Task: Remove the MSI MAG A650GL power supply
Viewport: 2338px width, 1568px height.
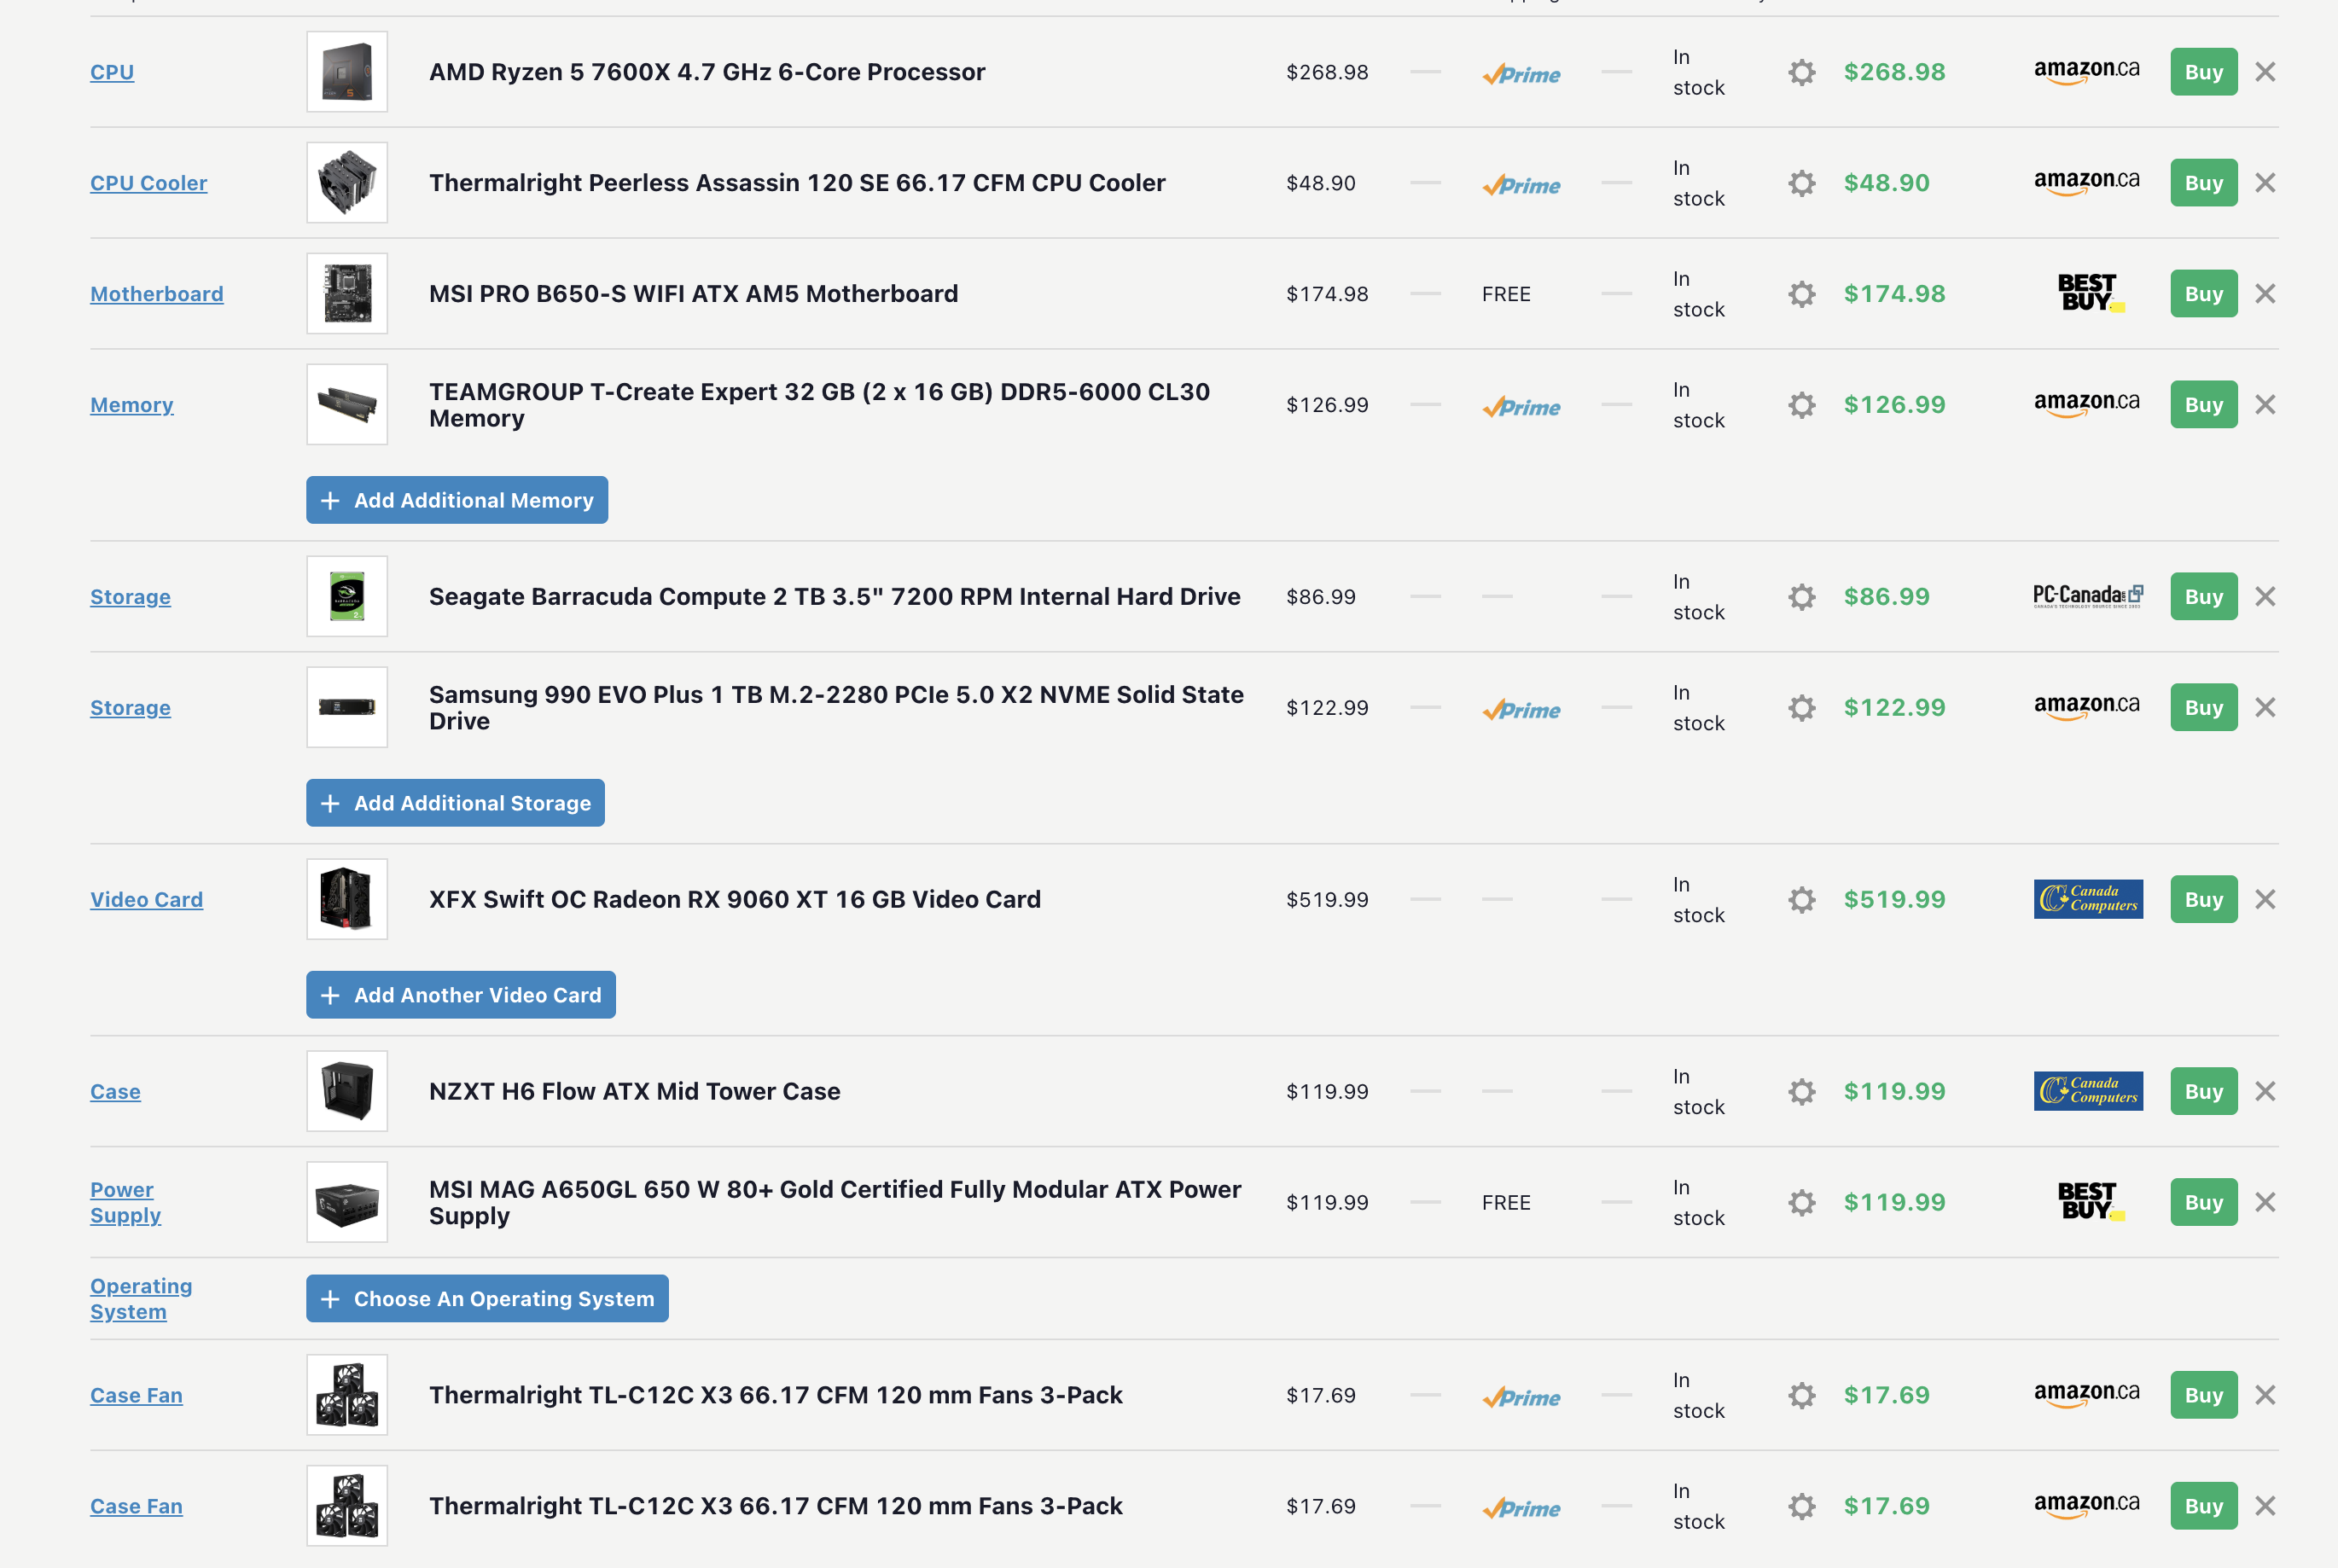Action: click(x=2265, y=1203)
